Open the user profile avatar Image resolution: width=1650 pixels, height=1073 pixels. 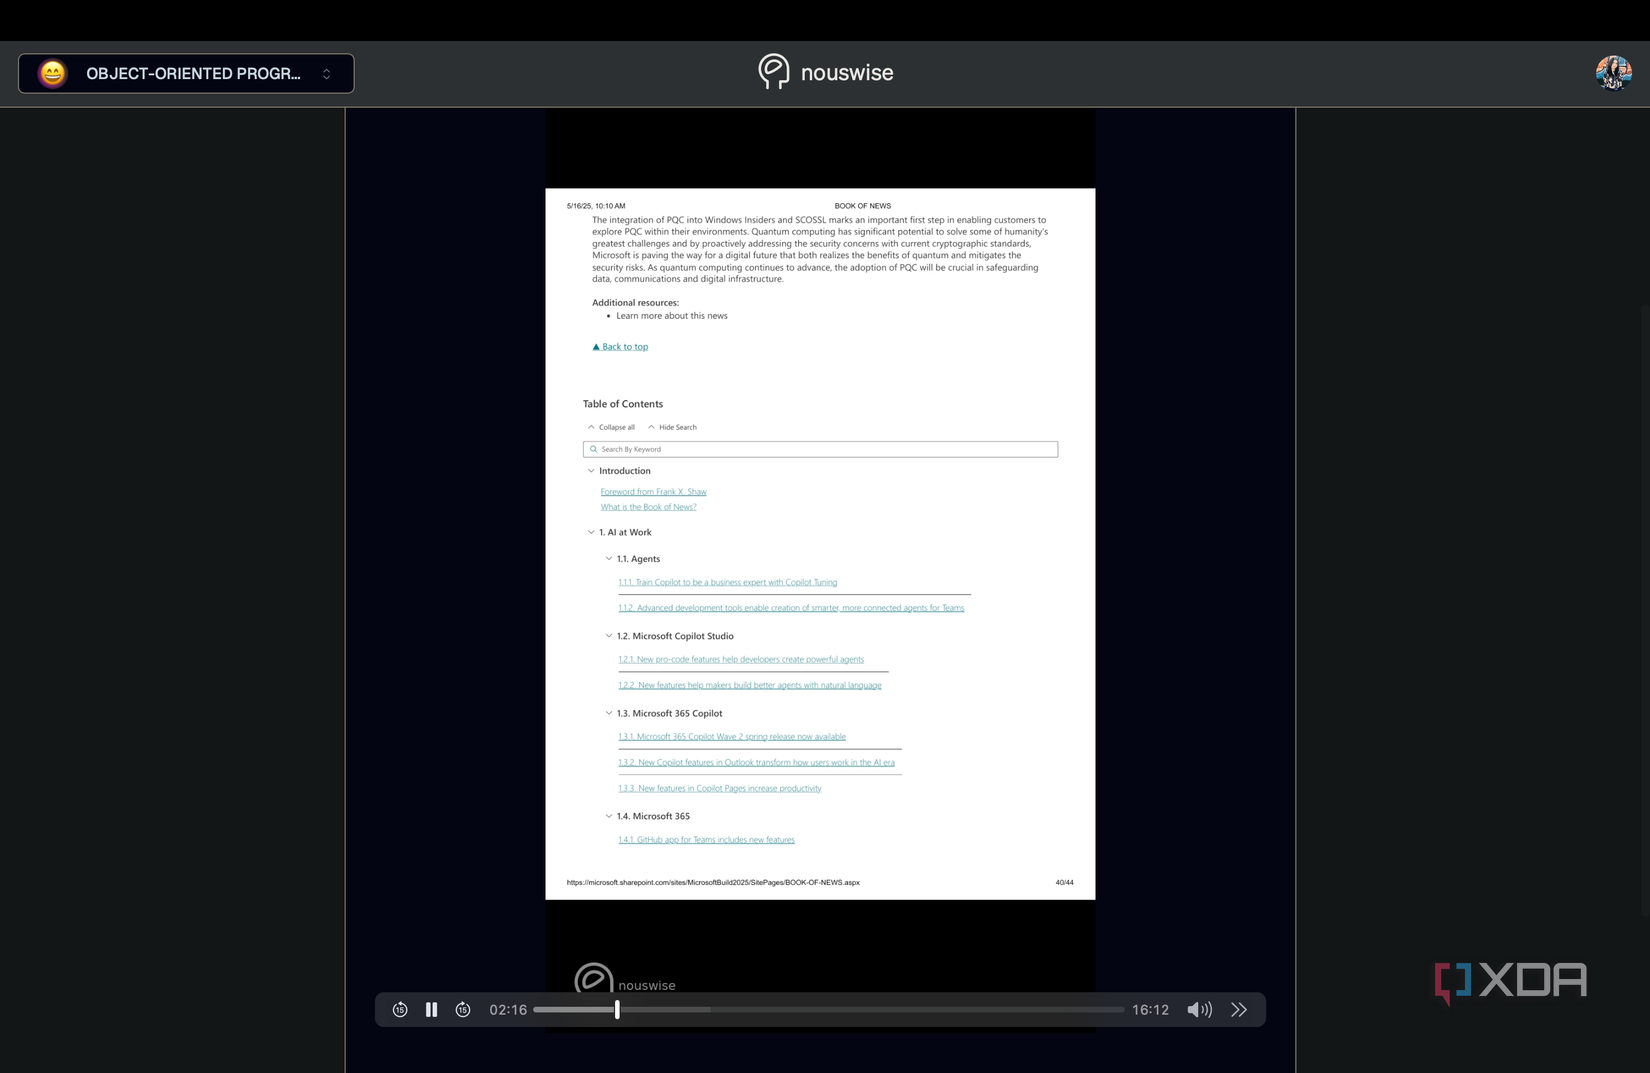click(1613, 73)
